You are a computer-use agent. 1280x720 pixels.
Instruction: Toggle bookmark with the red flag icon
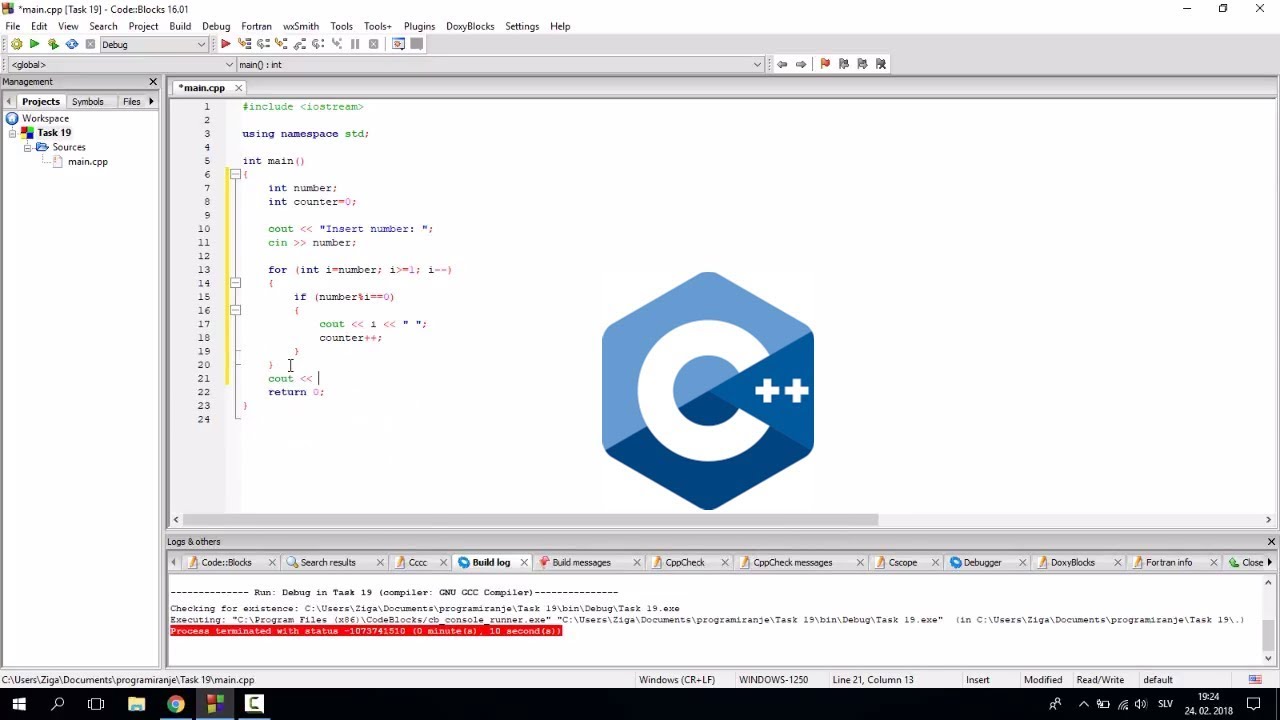tap(825, 64)
